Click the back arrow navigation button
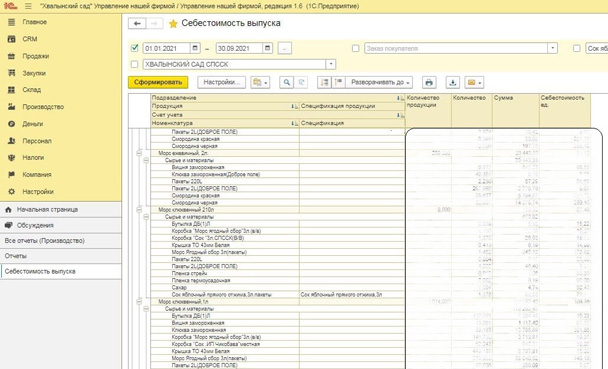 click(137, 24)
